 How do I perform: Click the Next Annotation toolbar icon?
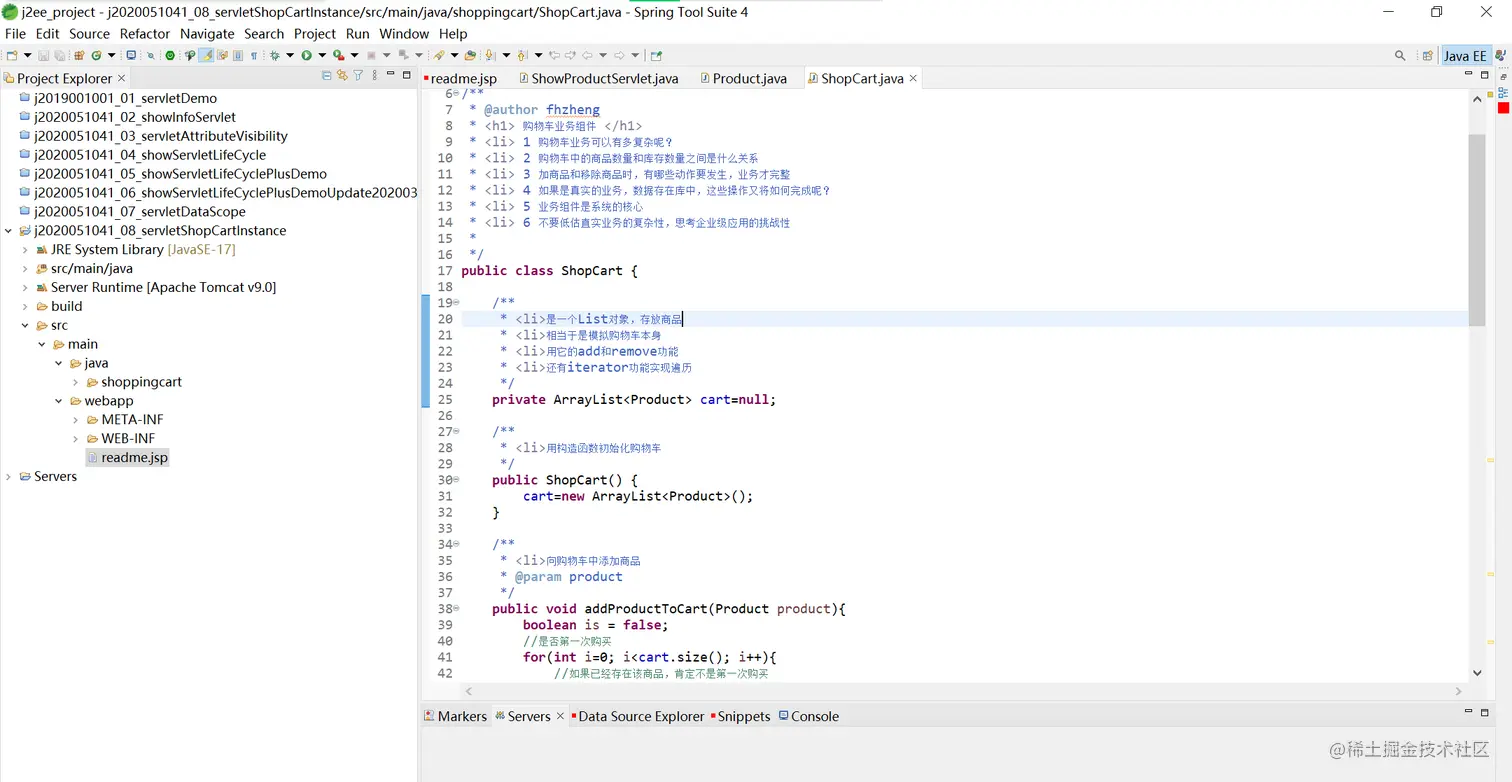(x=489, y=55)
